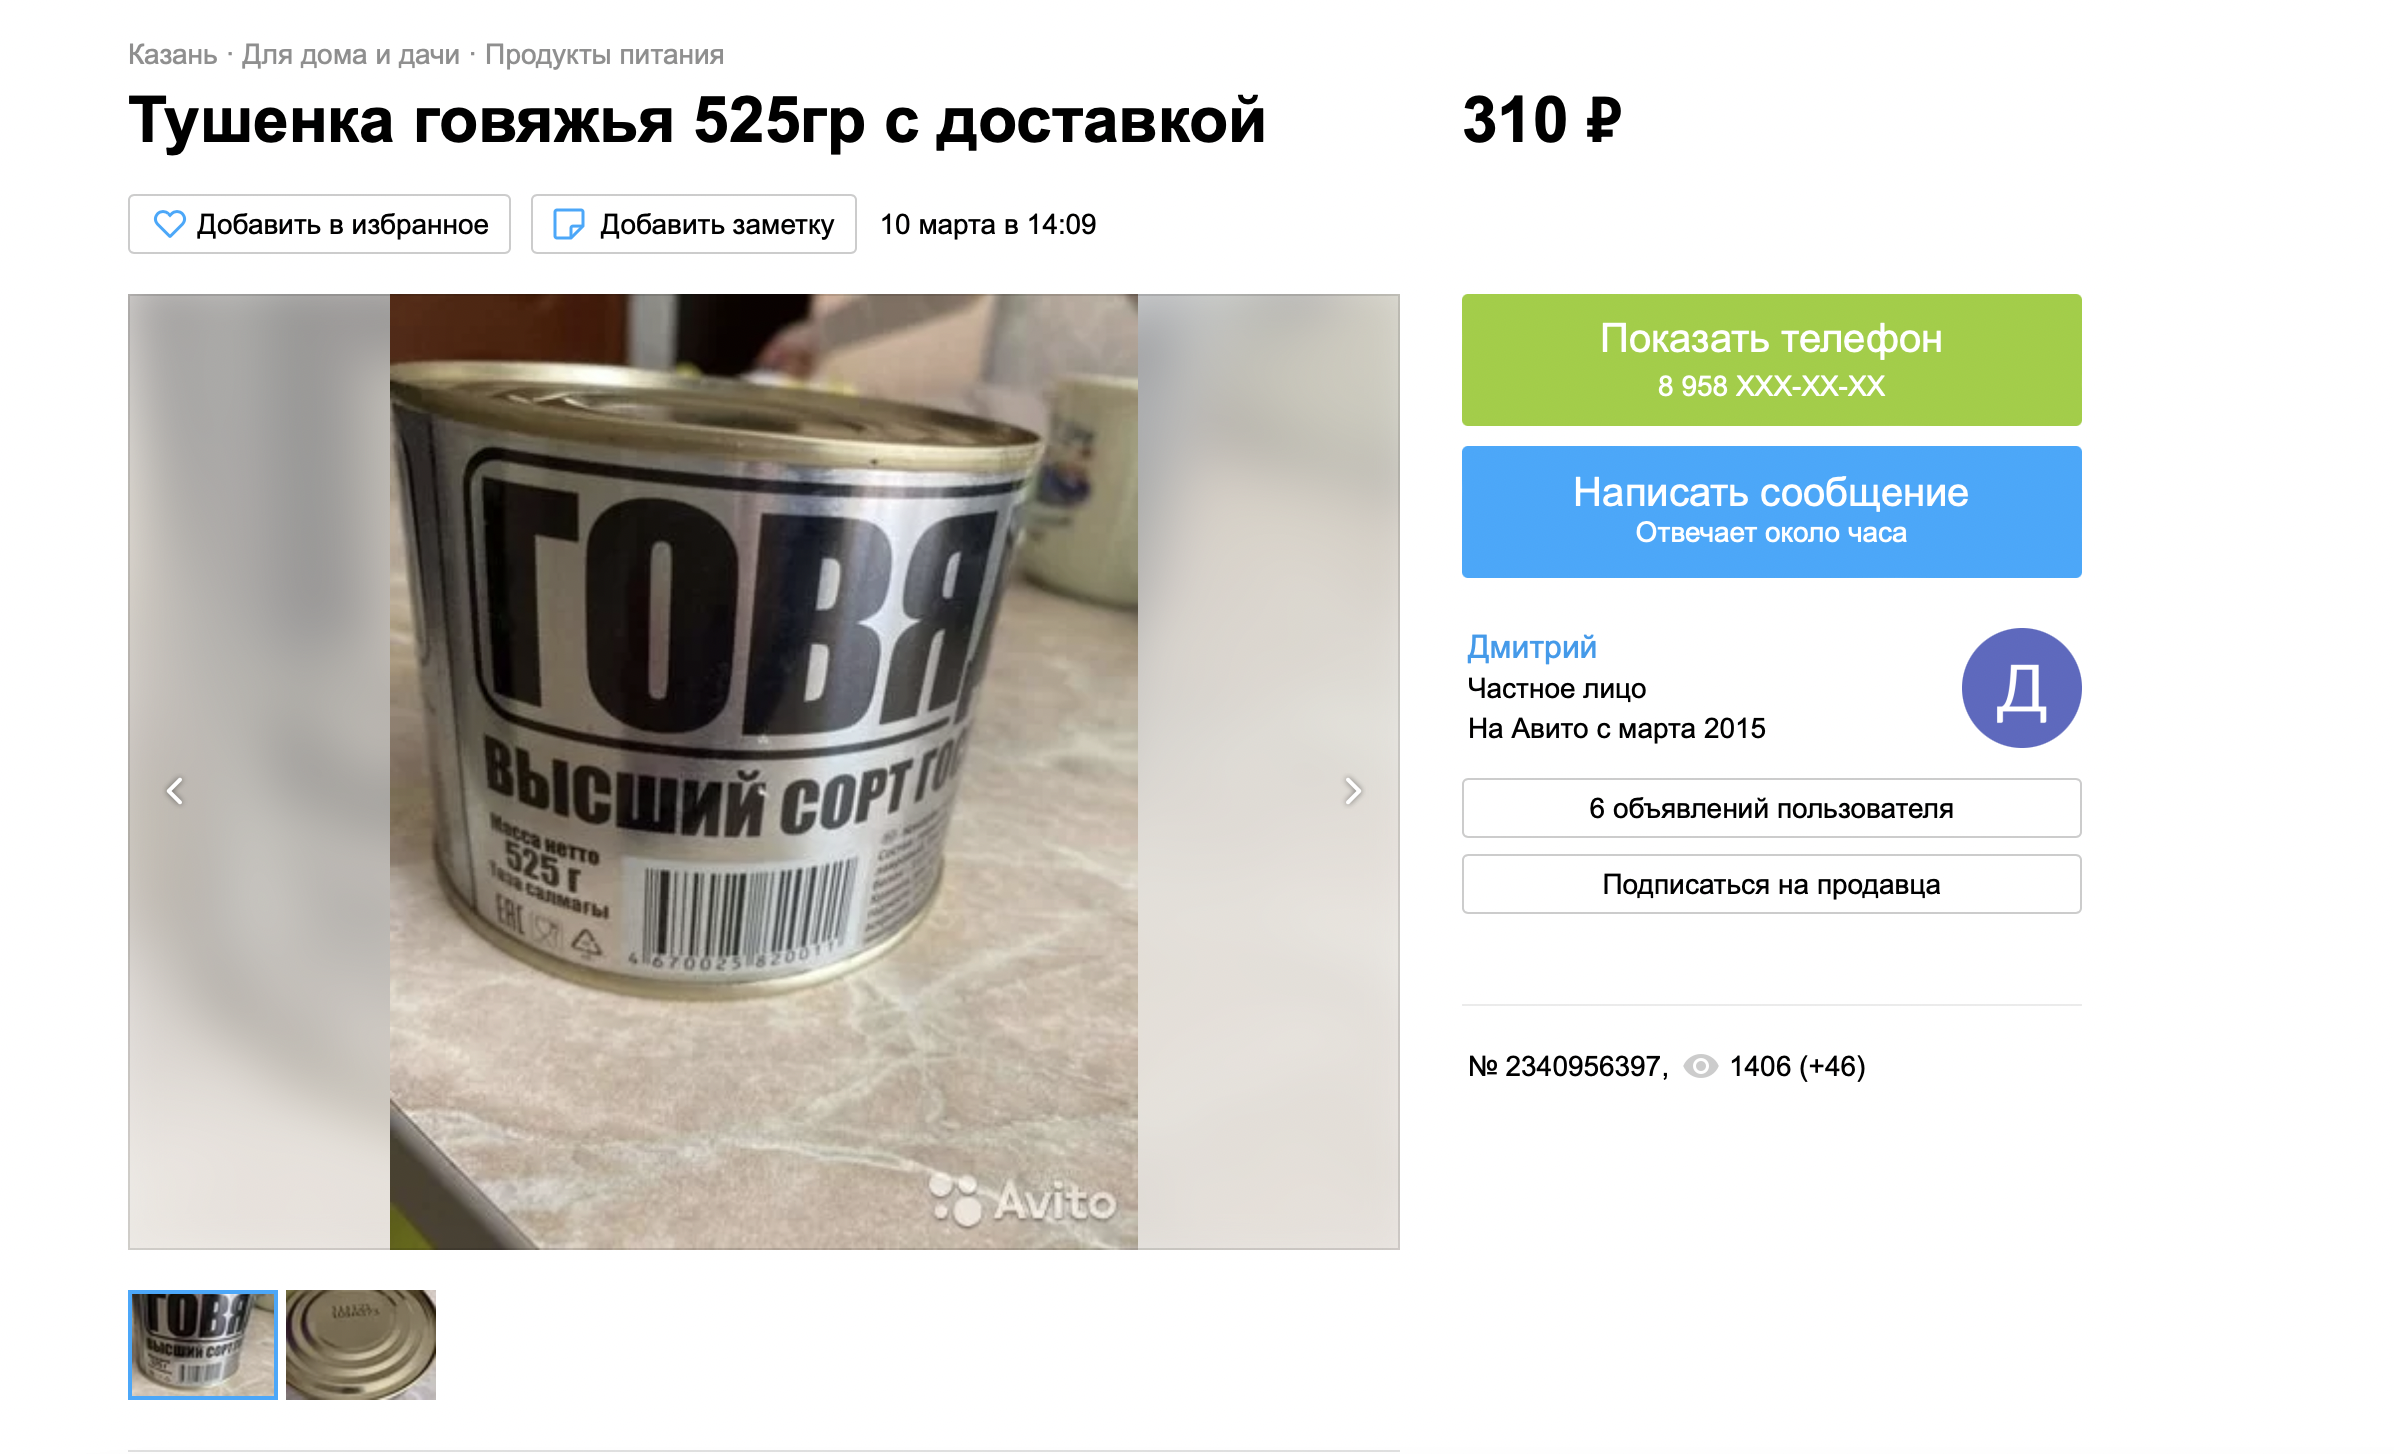Image resolution: width=2394 pixels, height=1454 pixels.
Task: Click Написать сообщение to message seller
Action: (x=1771, y=512)
